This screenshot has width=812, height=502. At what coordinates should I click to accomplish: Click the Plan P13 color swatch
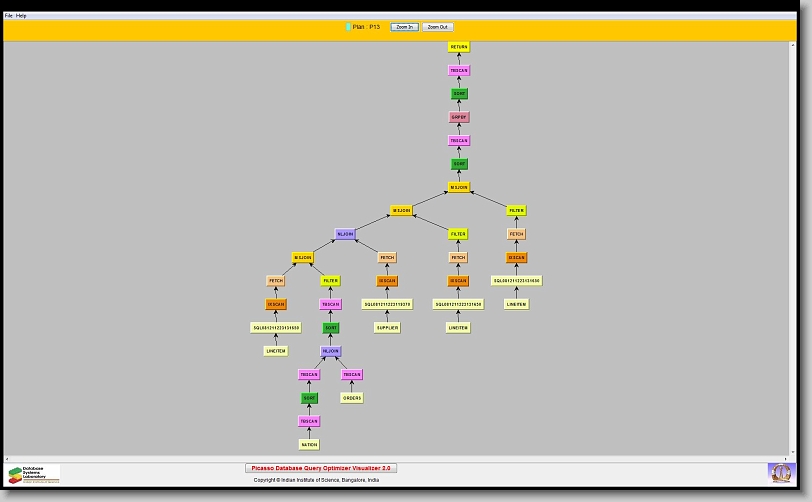pyautogui.click(x=348, y=27)
